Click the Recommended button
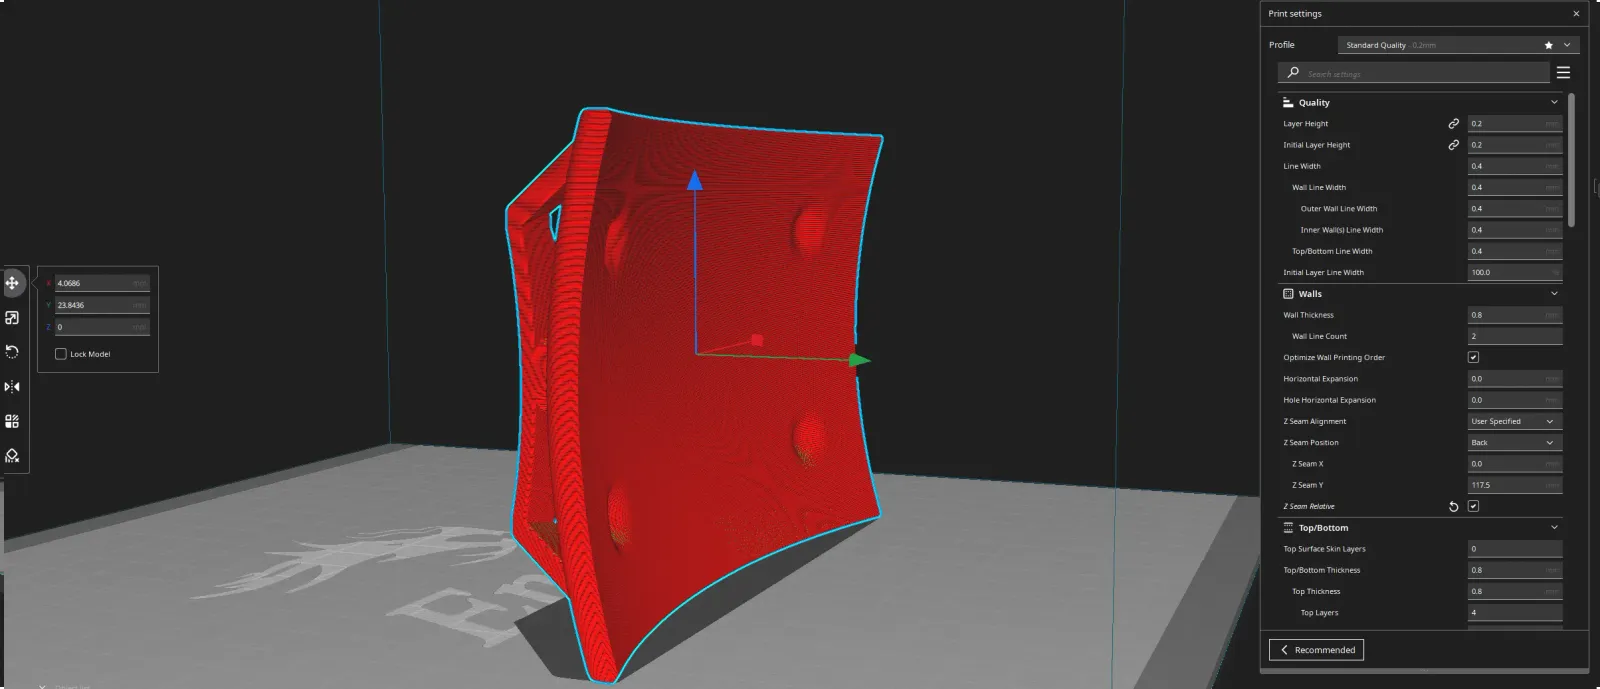The image size is (1600, 689). (1316, 650)
